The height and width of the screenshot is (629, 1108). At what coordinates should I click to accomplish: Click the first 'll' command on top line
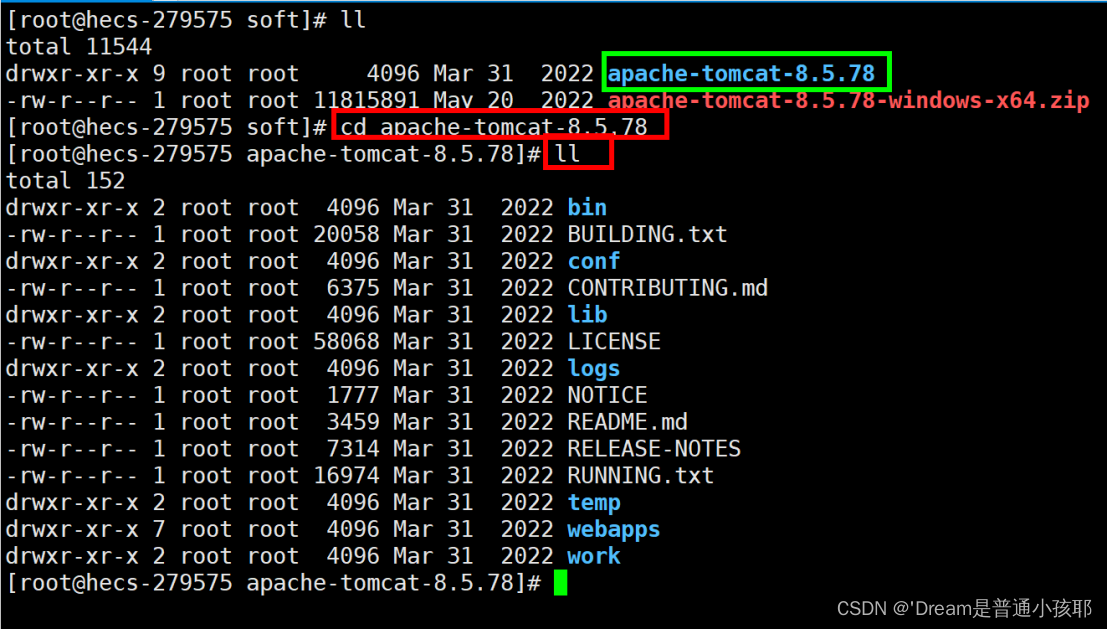353,20
